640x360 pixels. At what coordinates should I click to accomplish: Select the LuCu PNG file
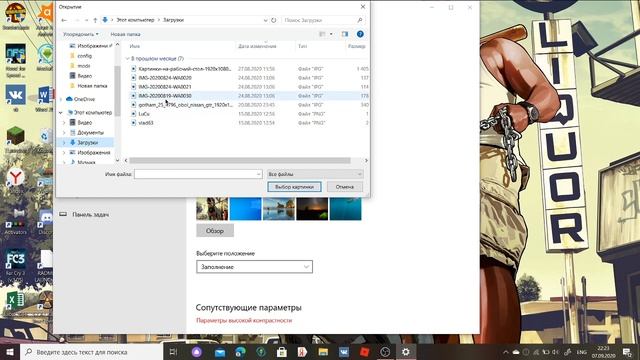[144, 114]
